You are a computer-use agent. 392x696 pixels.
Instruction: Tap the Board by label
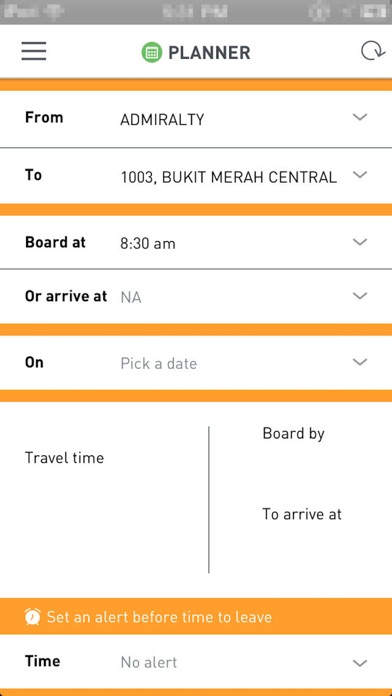(x=293, y=434)
